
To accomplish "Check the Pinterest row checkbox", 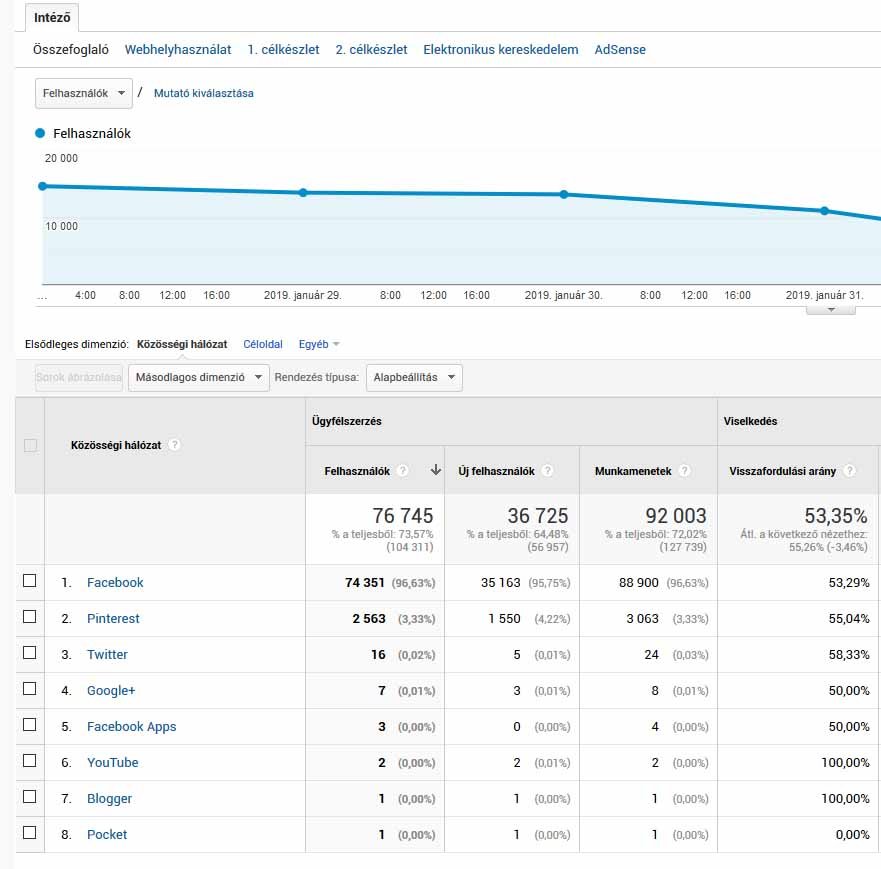I will tap(29, 618).
